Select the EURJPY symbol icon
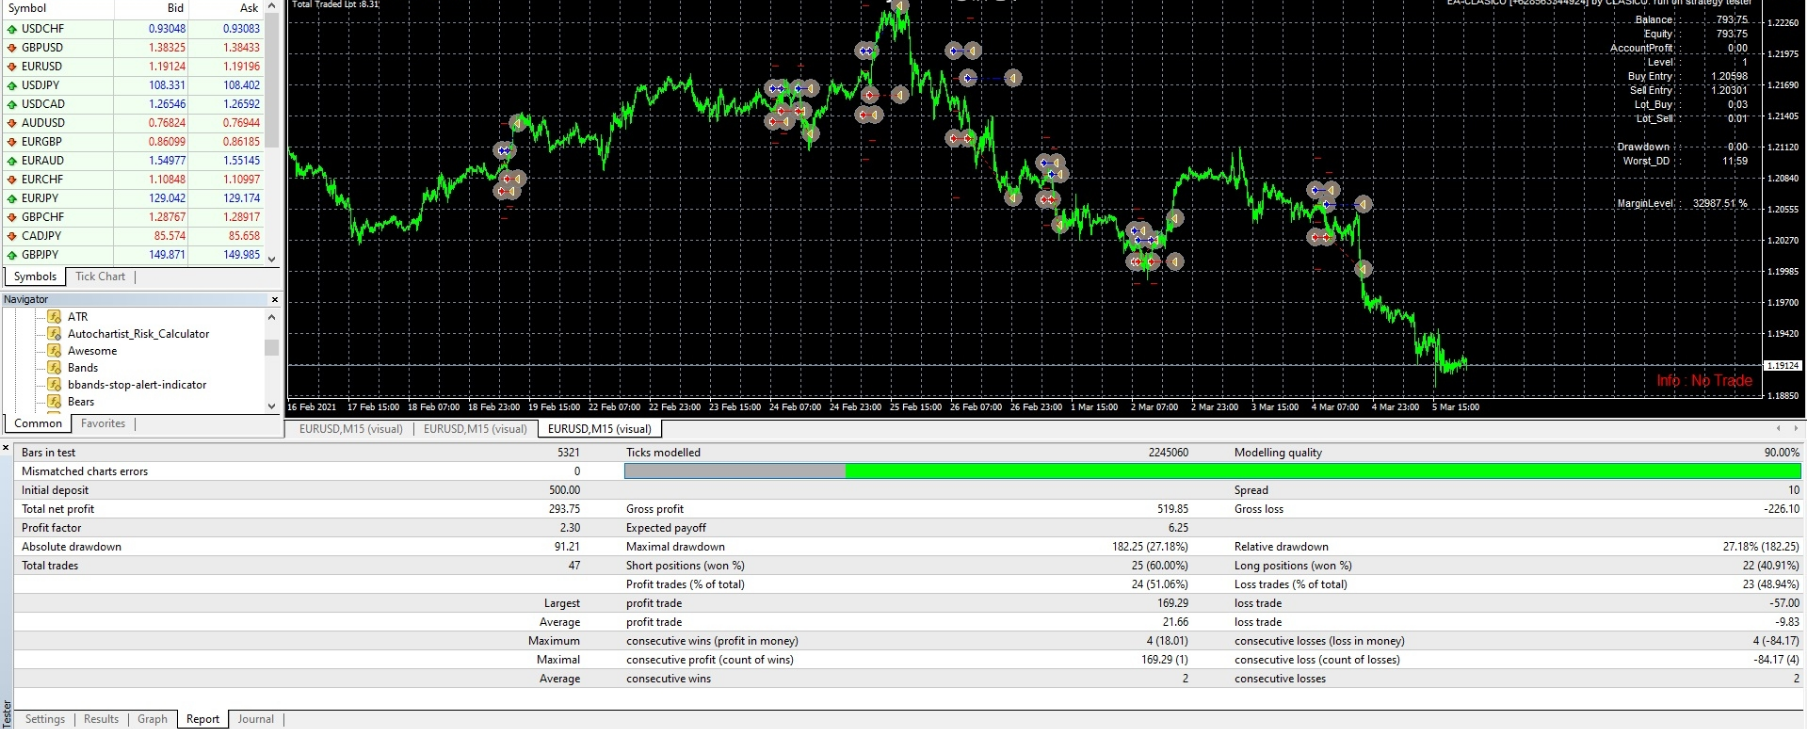This screenshot has height=729, width=1811. (x=12, y=198)
